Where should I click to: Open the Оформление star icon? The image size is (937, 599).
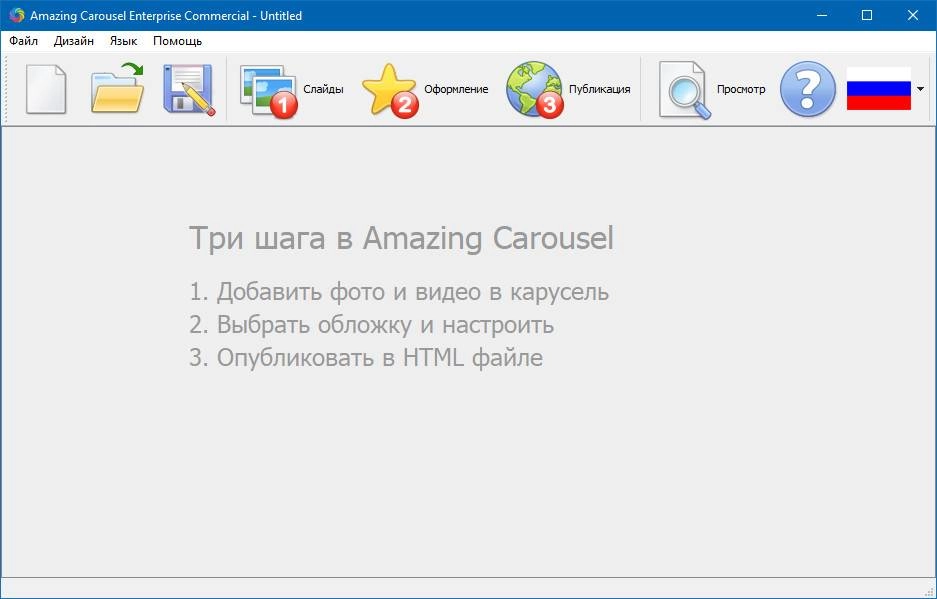pyautogui.click(x=390, y=90)
